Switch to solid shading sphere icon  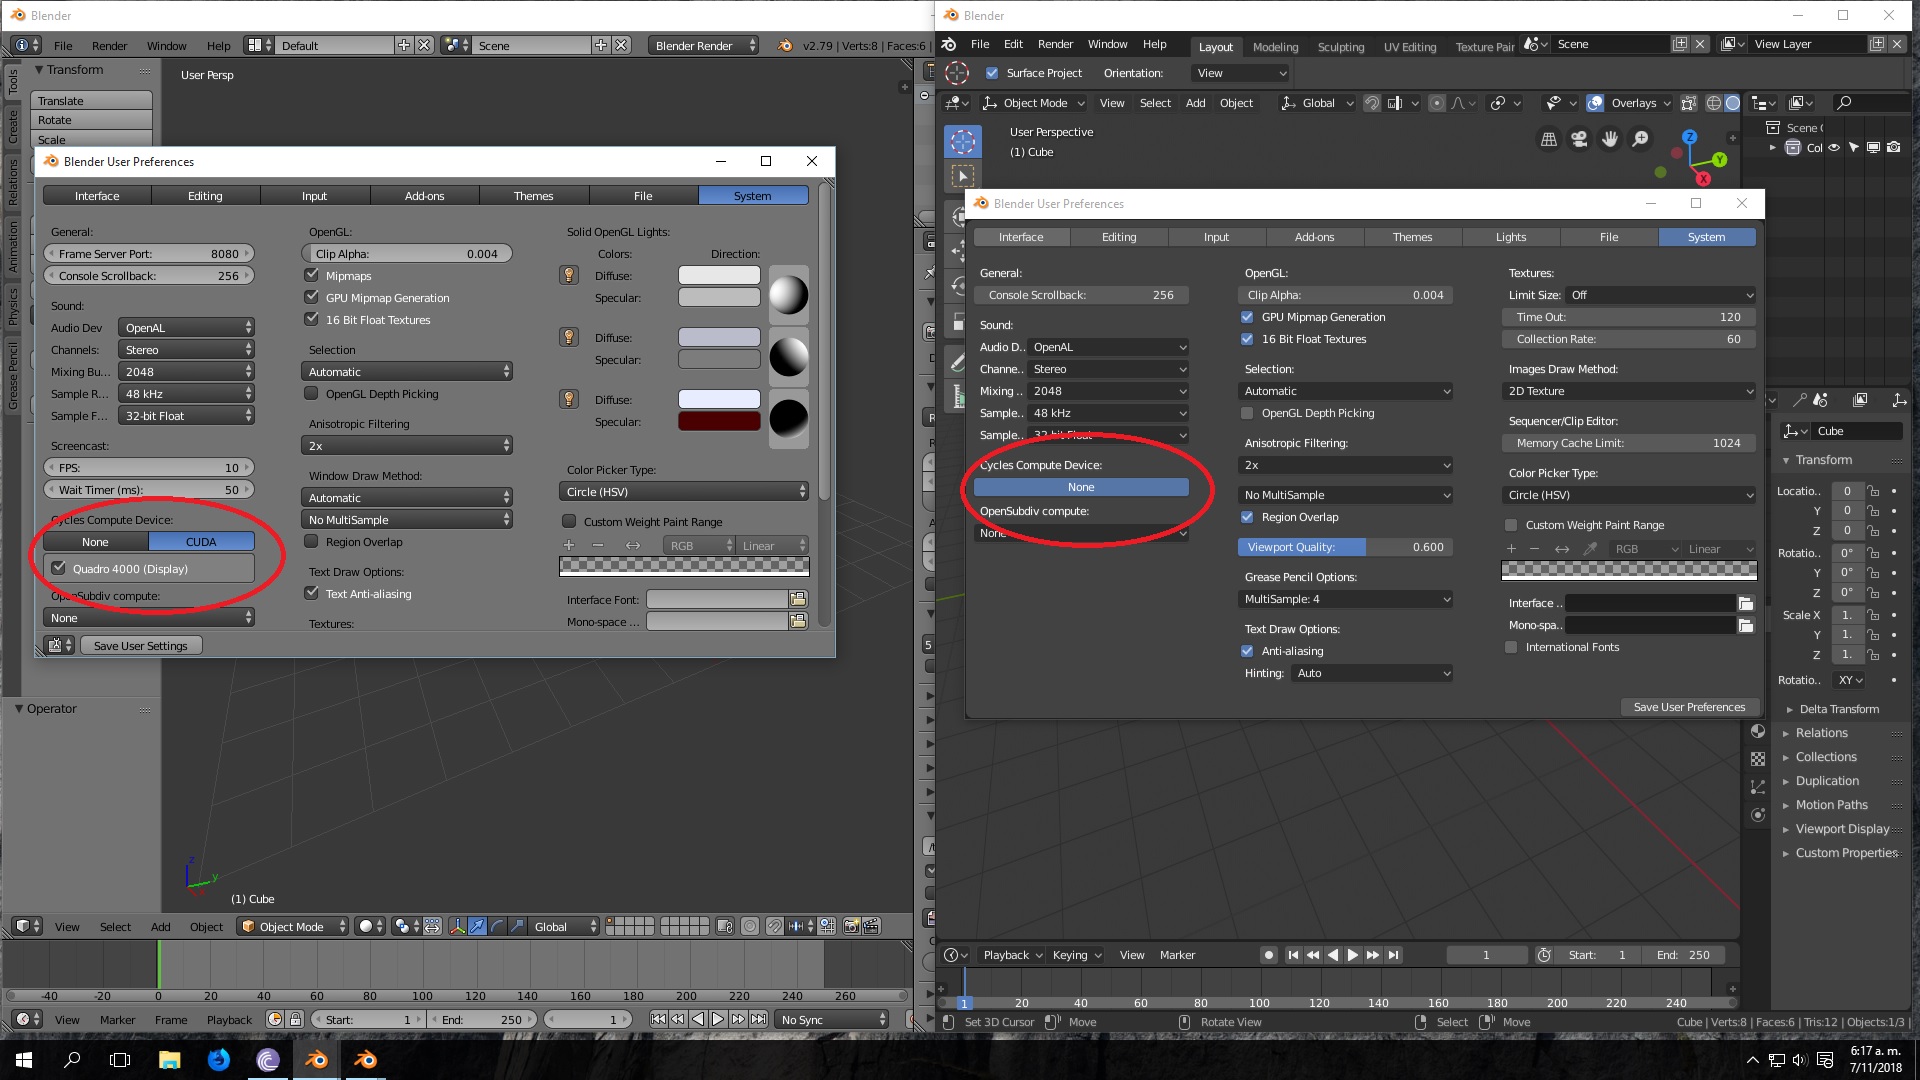point(1733,103)
